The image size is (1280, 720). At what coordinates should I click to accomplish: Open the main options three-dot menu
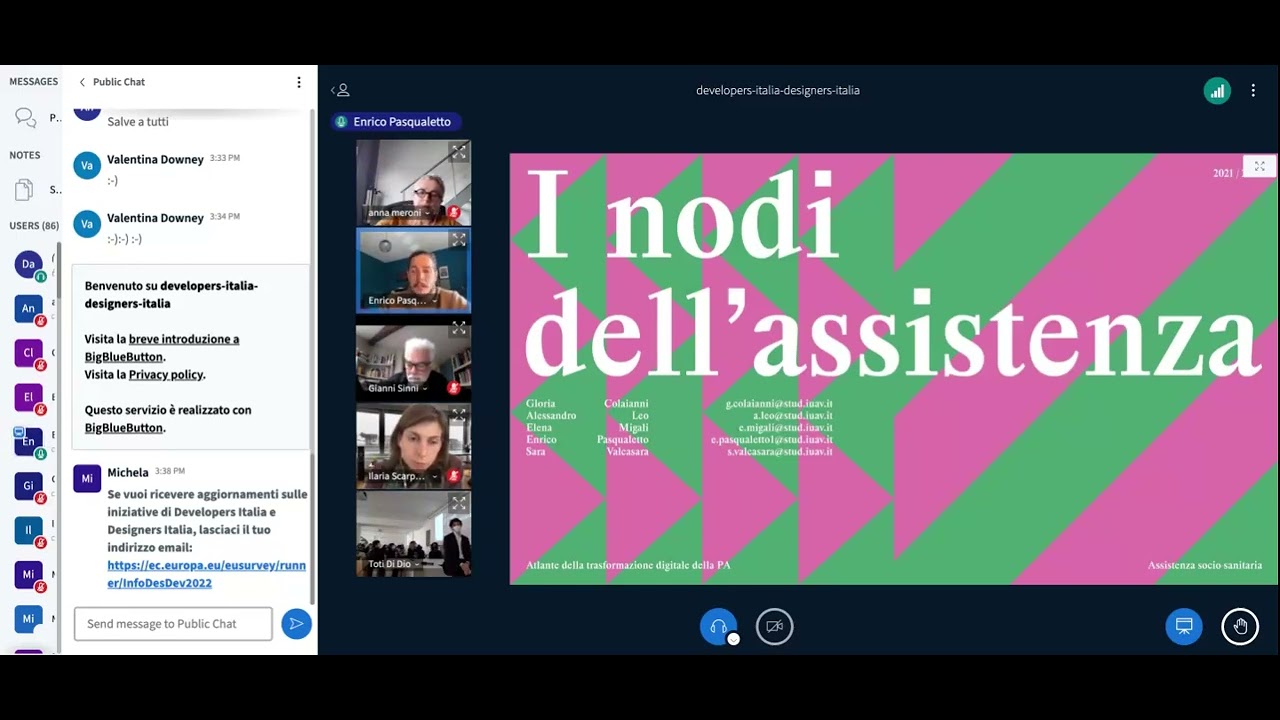[x=1253, y=91]
